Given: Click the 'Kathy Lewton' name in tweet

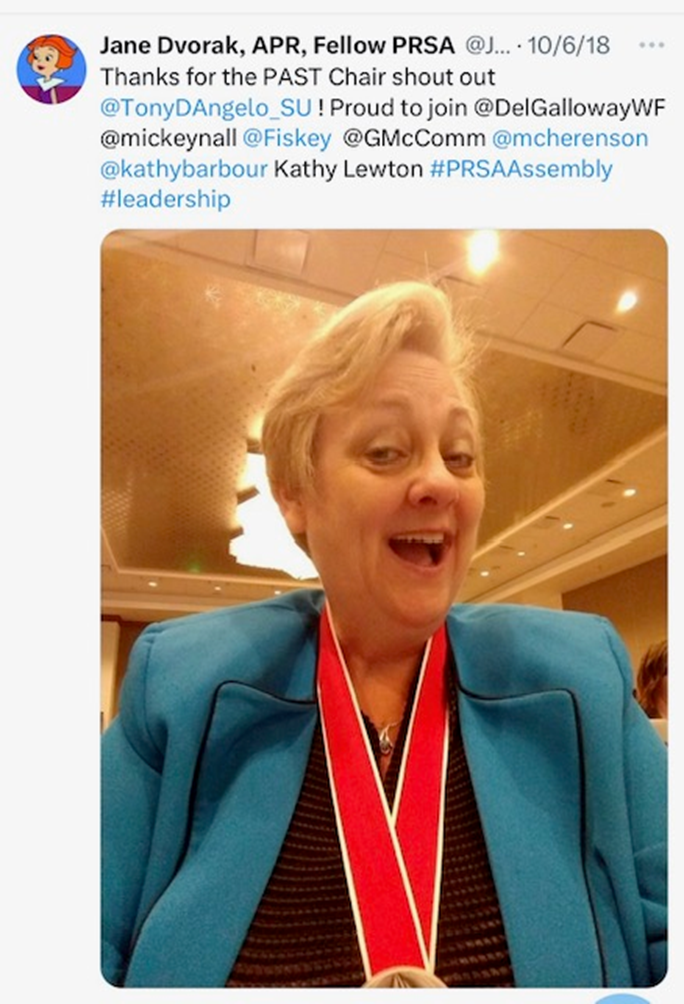Looking at the screenshot, I should tap(348, 169).
